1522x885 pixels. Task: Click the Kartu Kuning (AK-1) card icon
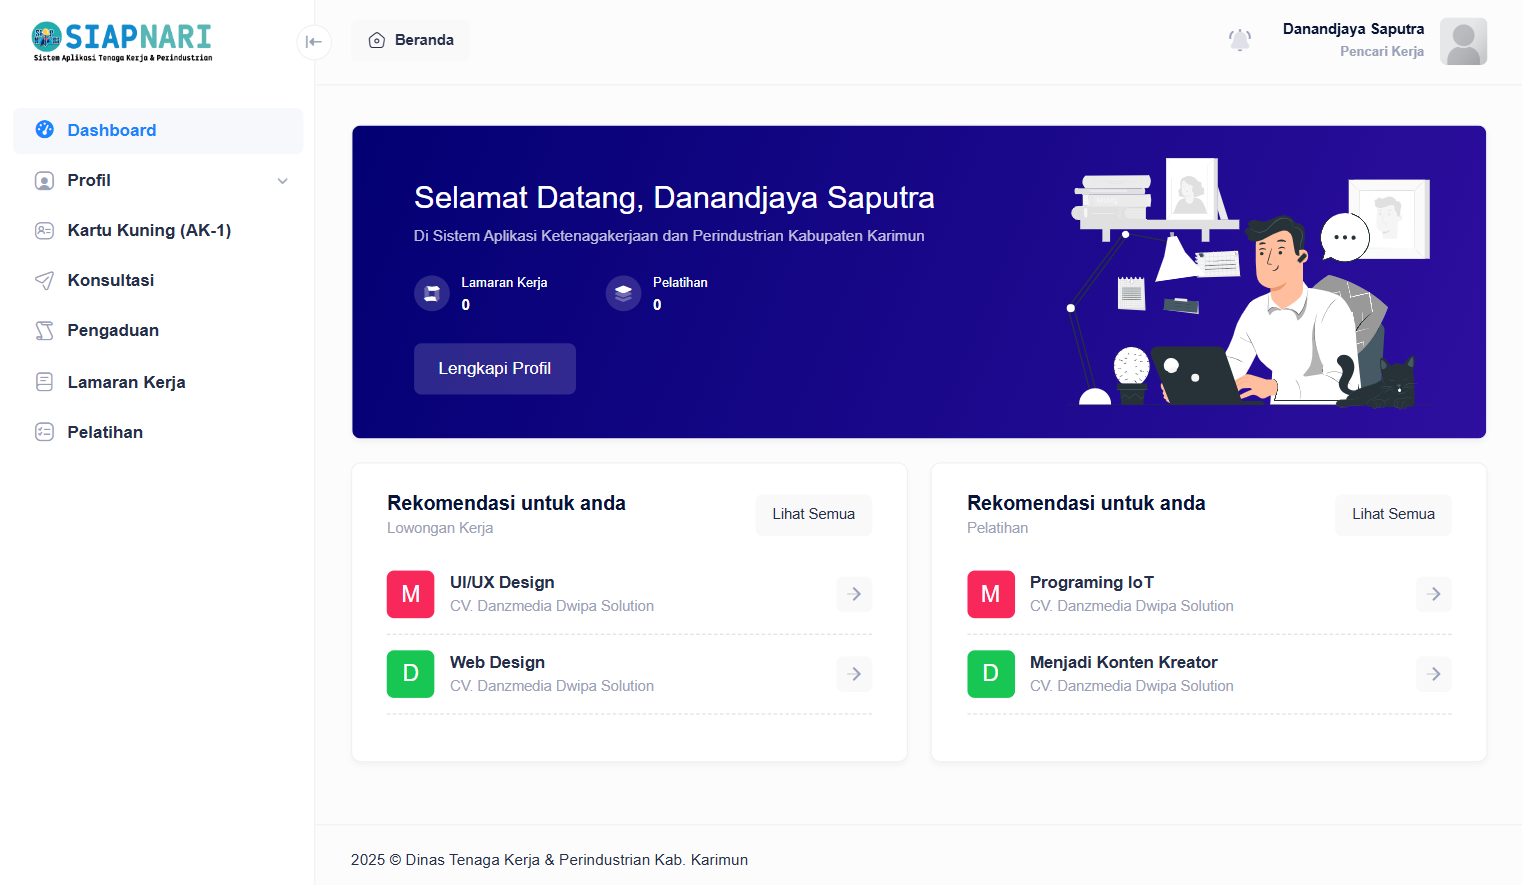[44, 230]
